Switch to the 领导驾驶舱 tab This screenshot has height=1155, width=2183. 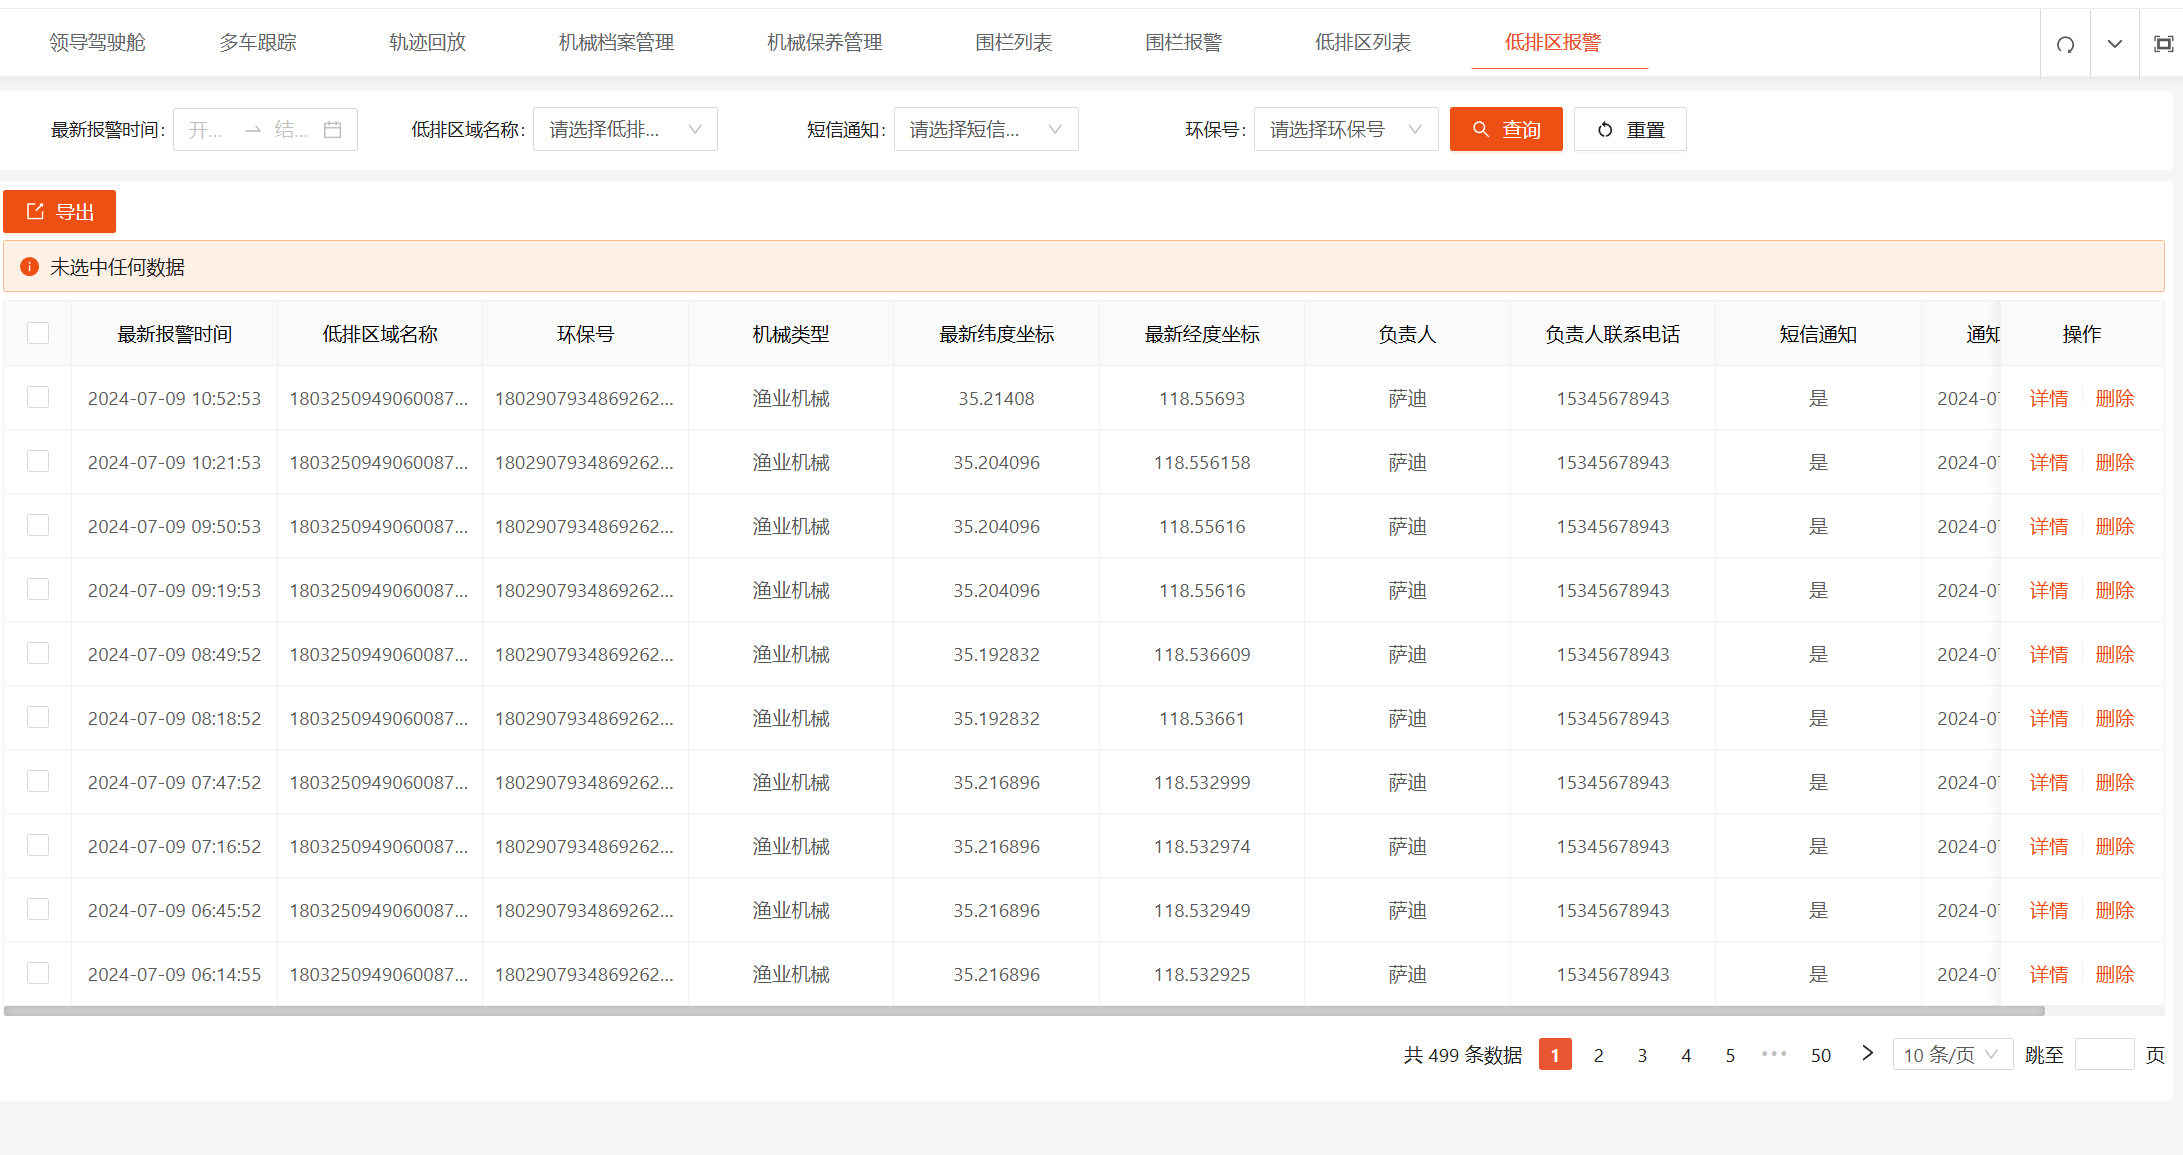pos(97,42)
